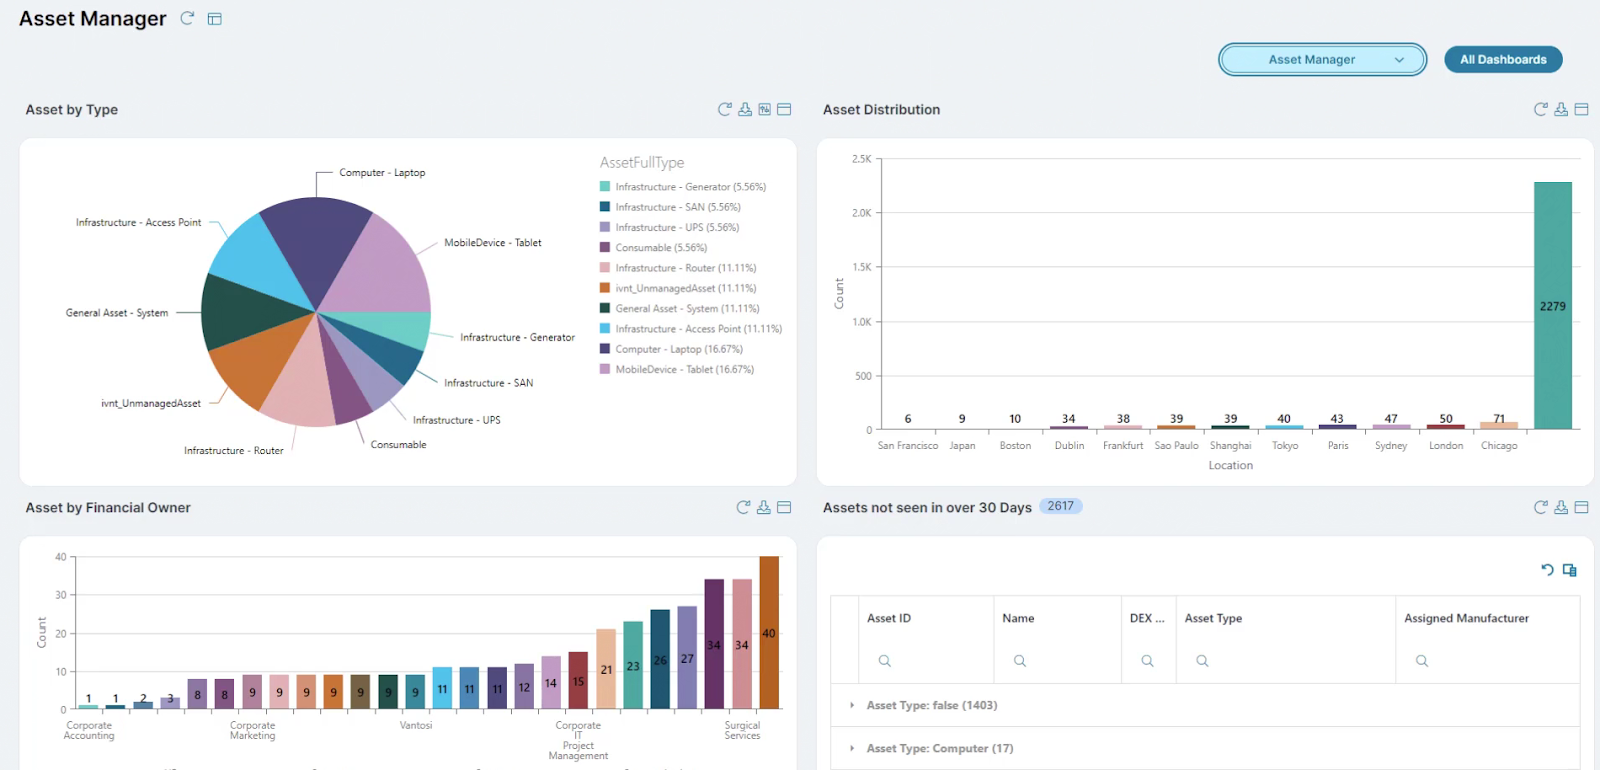
Task: Open the grid column chooser icon
Action: coord(1569,570)
